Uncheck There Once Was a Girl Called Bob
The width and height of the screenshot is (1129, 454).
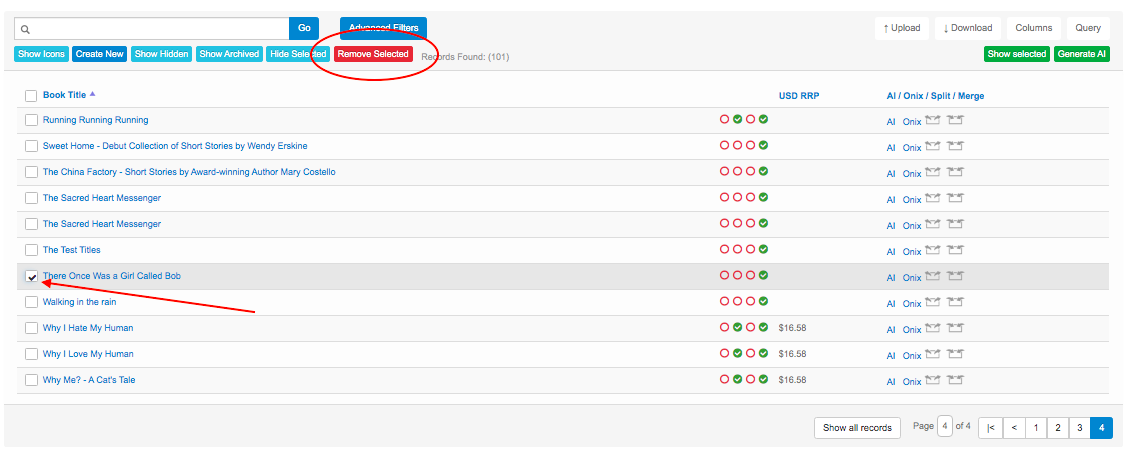click(31, 277)
